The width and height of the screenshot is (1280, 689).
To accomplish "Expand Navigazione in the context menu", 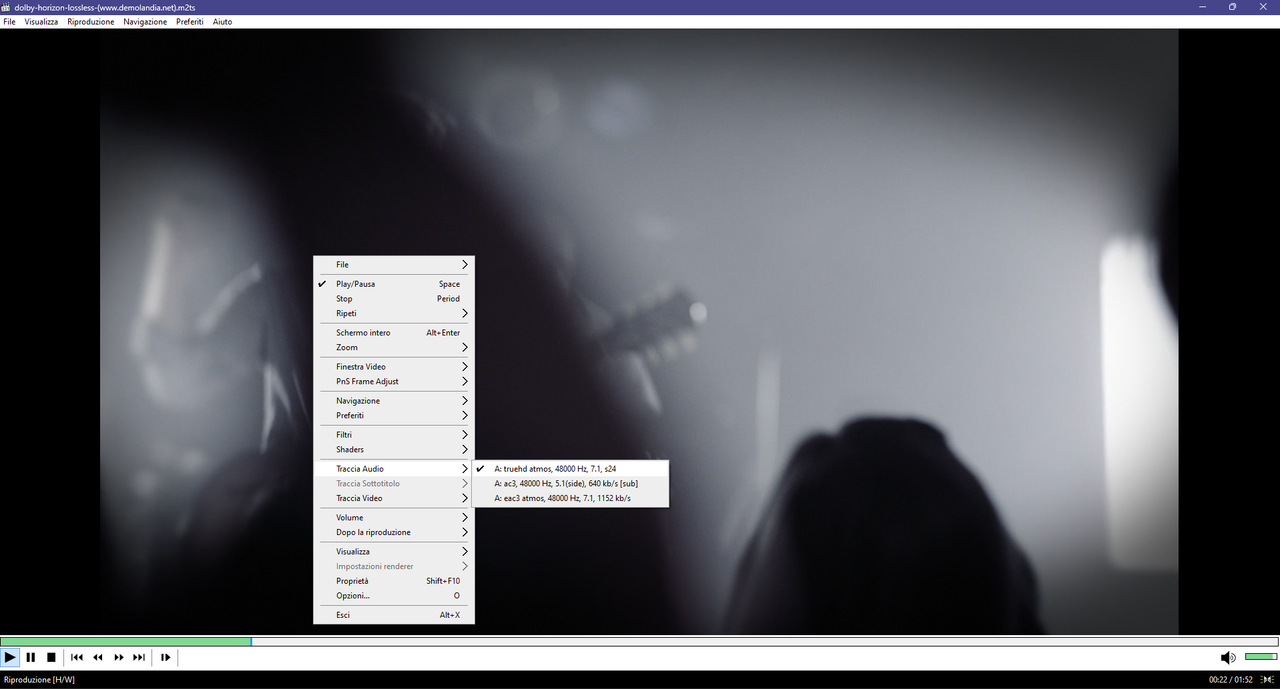I will click(x=394, y=401).
